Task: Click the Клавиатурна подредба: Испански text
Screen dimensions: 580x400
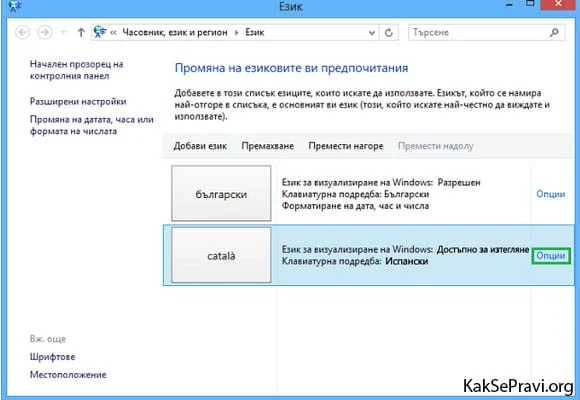Action: coord(355,261)
